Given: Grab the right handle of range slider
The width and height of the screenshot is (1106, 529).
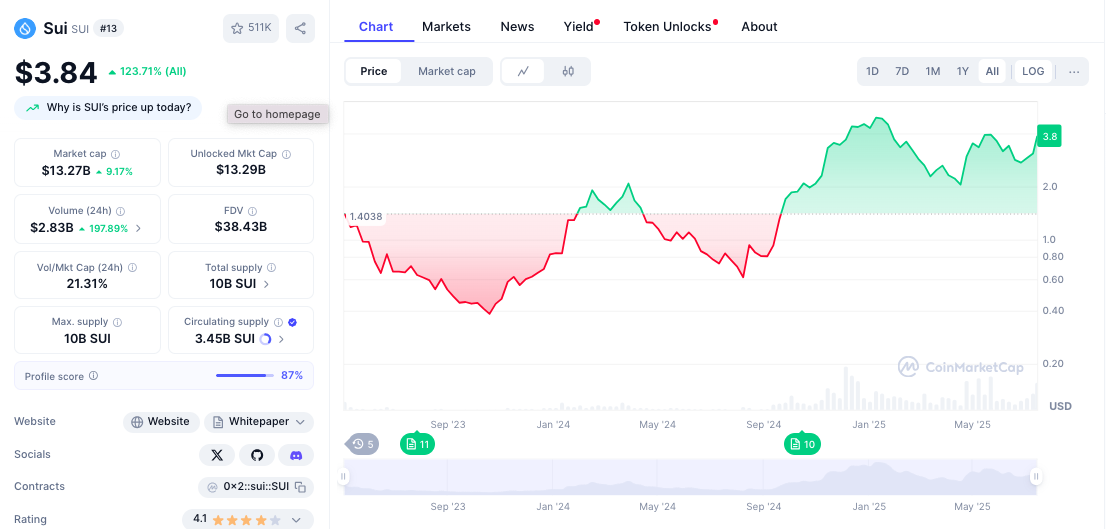Looking at the screenshot, I should point(1036,477).
